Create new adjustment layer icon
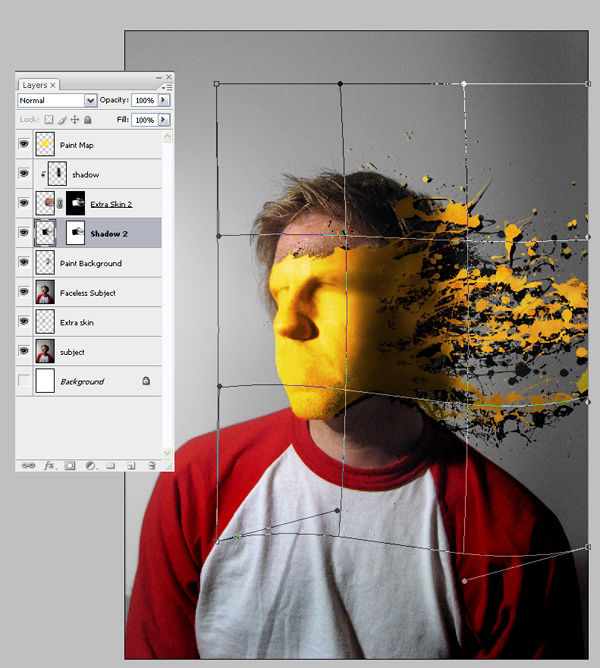Viewport: 600px width, 668px height. [90, 466]
